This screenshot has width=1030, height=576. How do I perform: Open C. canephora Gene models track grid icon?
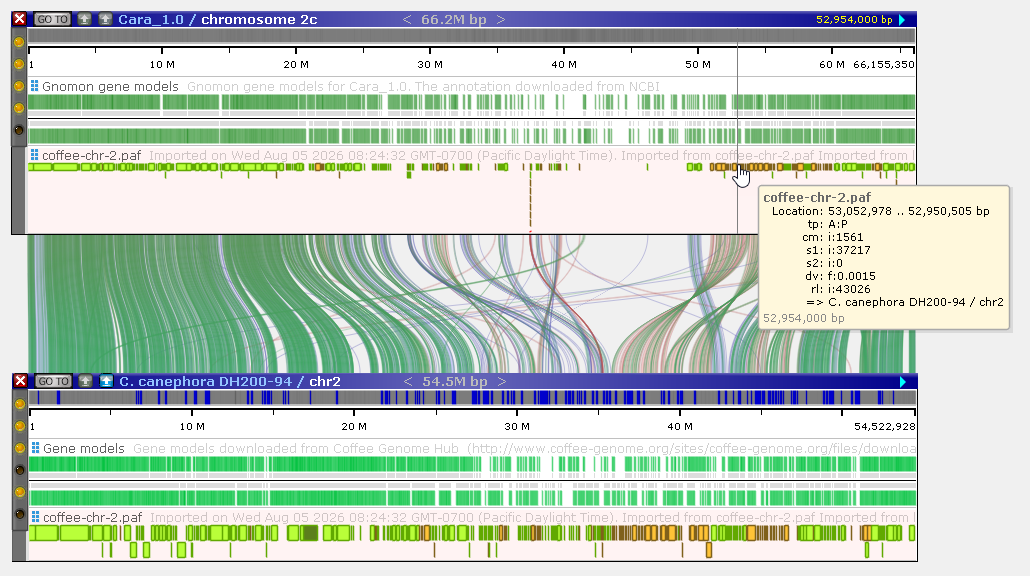coord(35,448)
